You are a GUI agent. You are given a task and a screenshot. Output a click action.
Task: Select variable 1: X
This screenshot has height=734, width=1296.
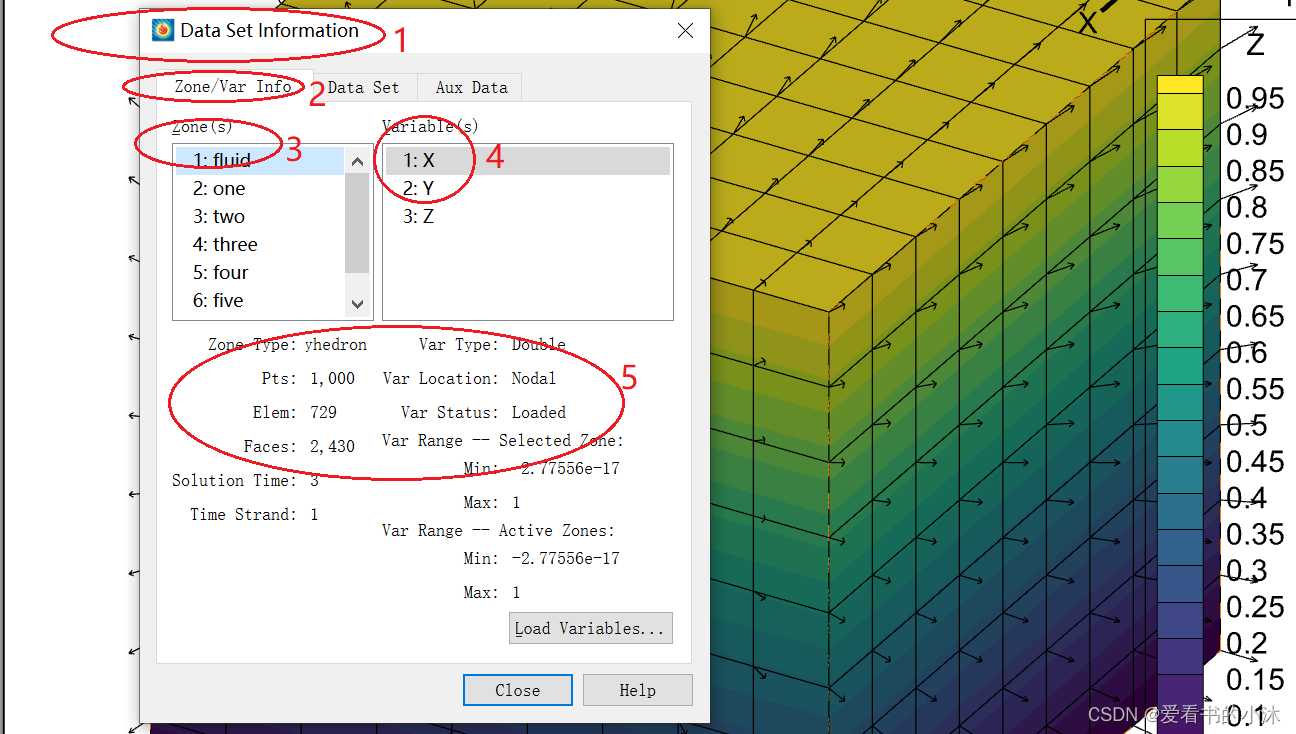click(419, 161)
